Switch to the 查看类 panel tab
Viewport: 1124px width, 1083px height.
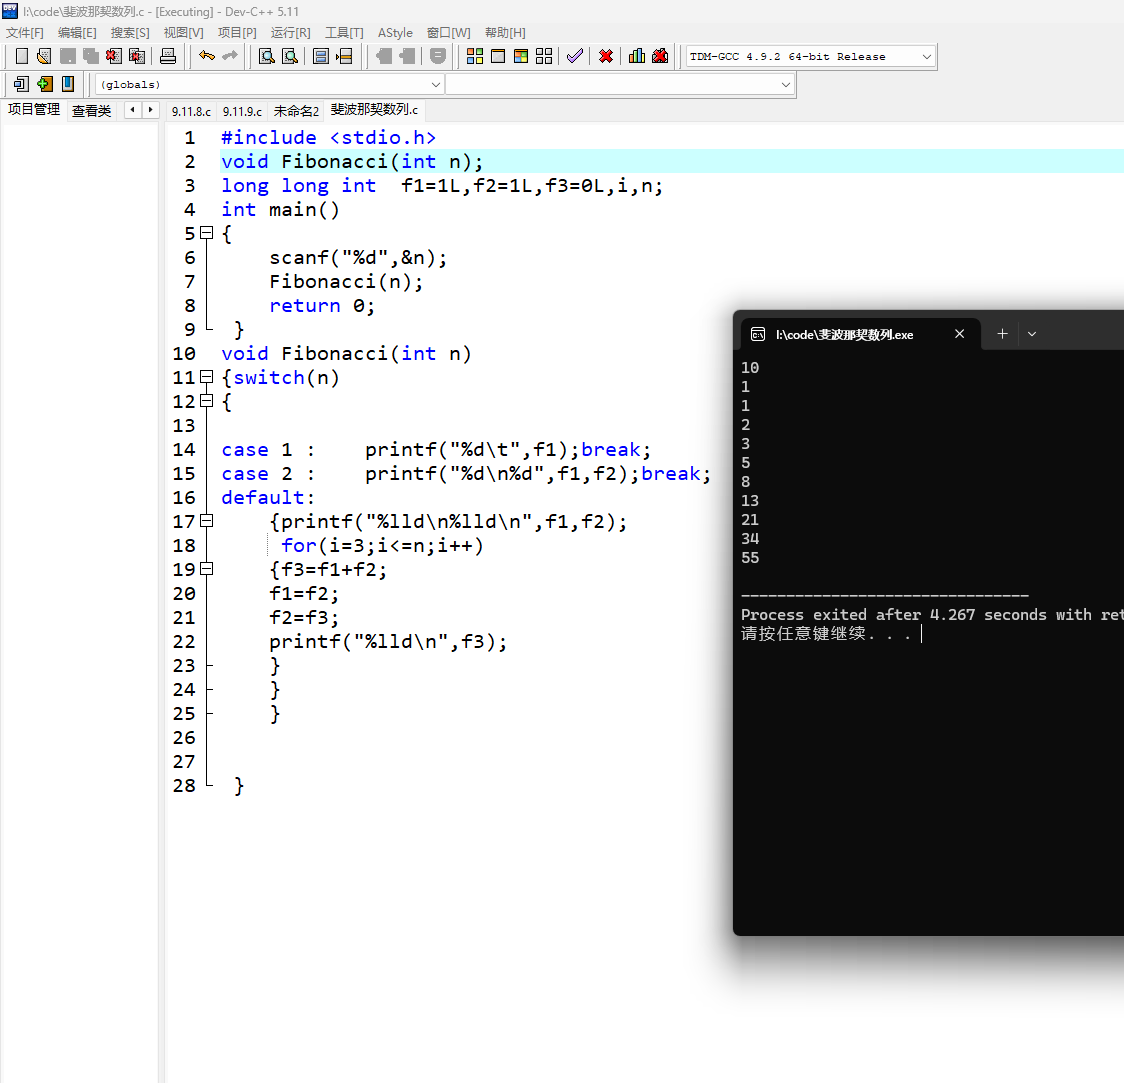pos(92,111)
